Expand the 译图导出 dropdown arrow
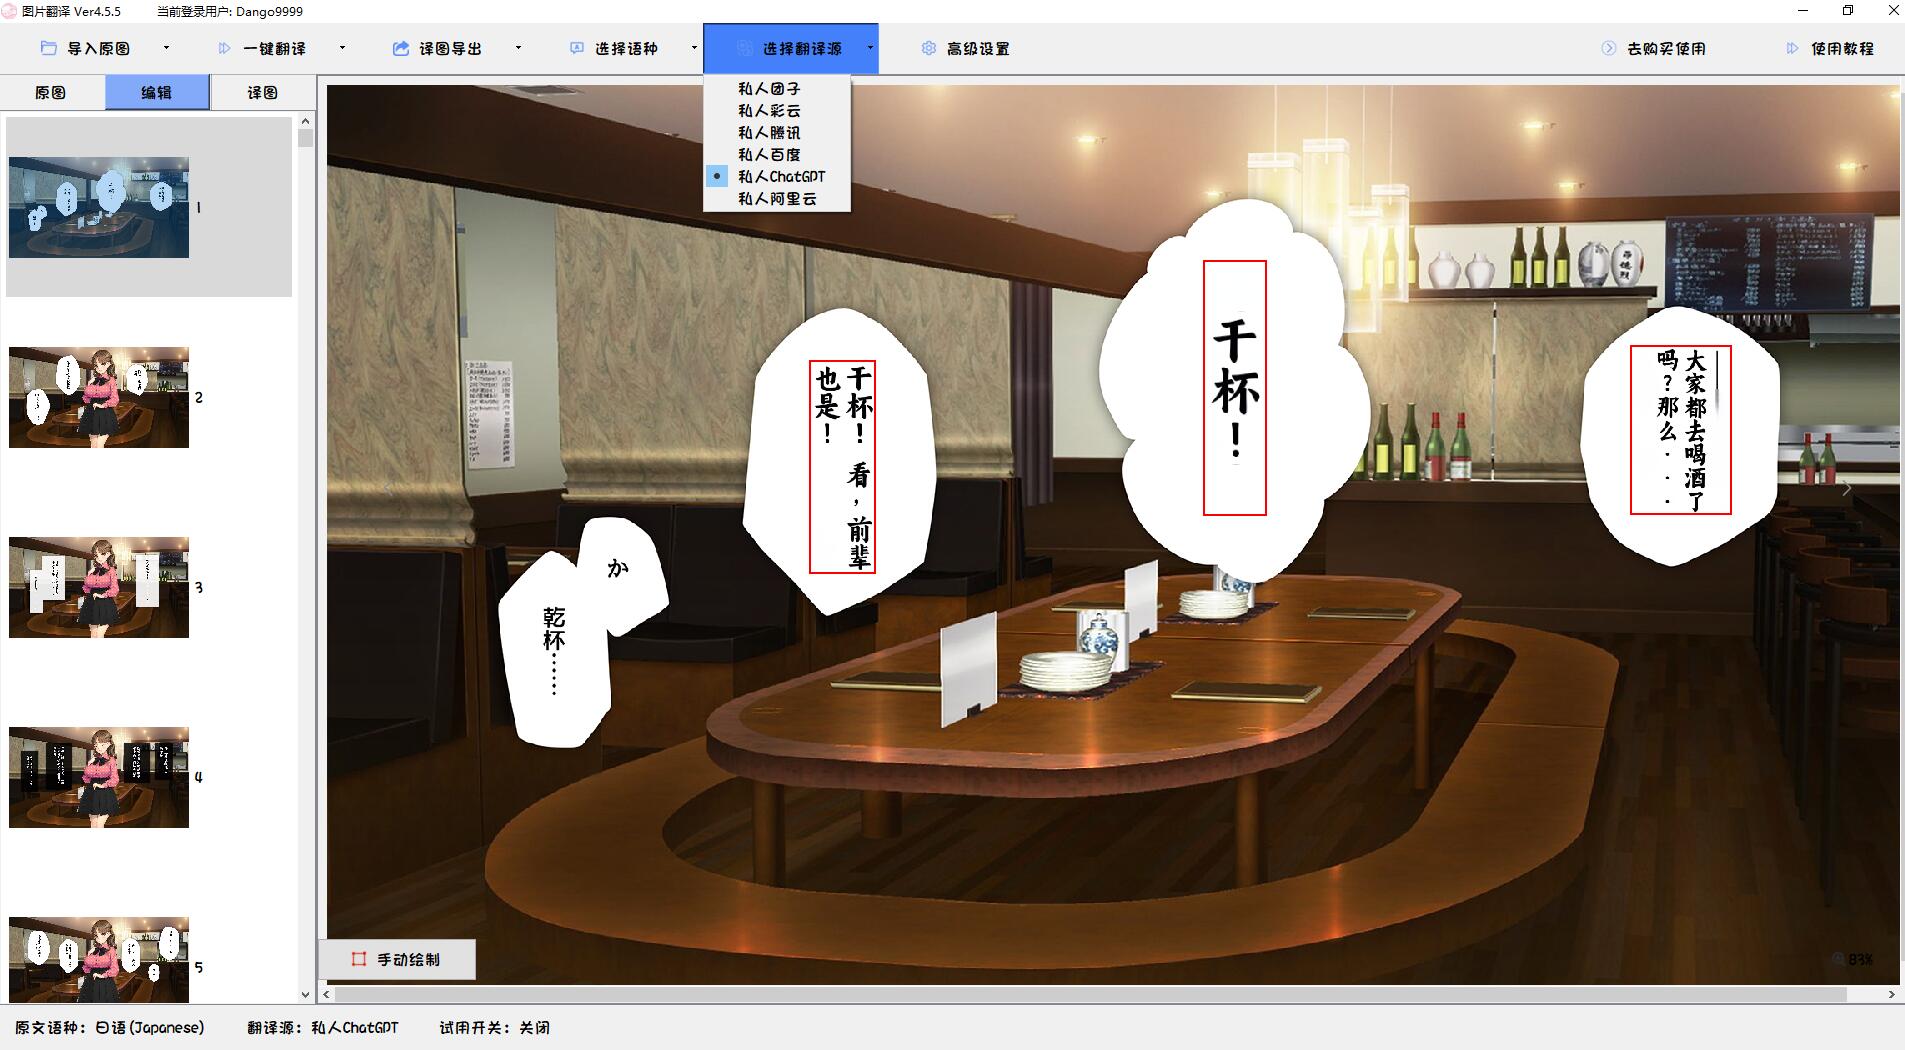 click(x=518, y=48)
